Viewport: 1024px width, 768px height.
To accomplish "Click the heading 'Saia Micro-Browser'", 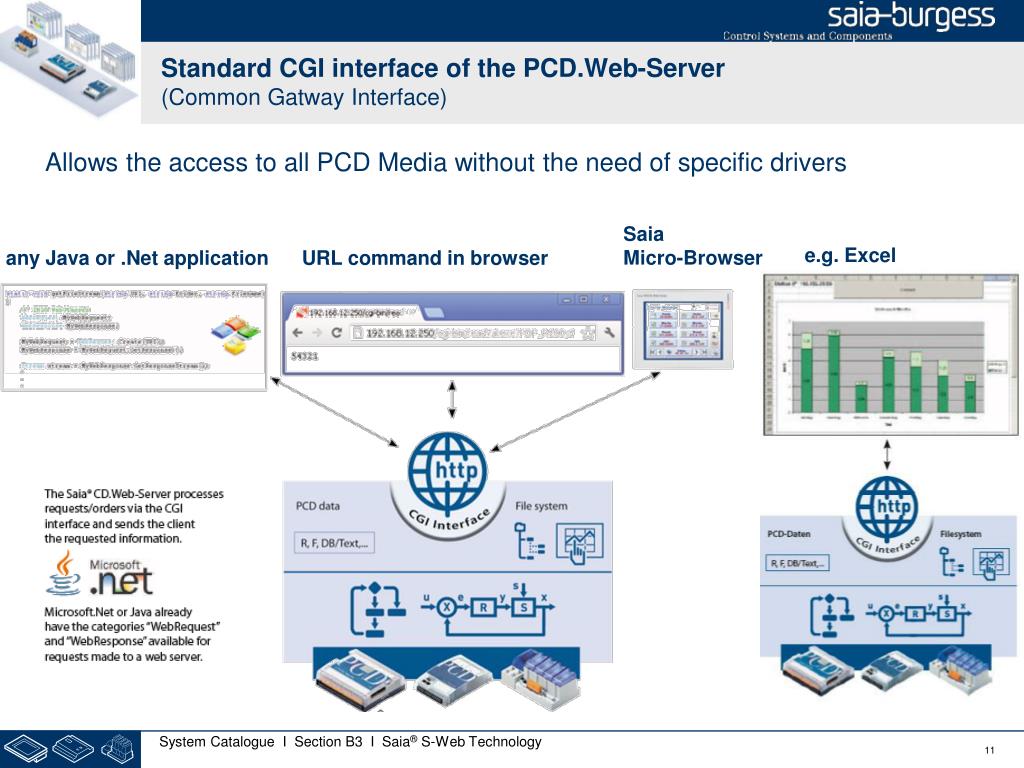I will [692, 246].
